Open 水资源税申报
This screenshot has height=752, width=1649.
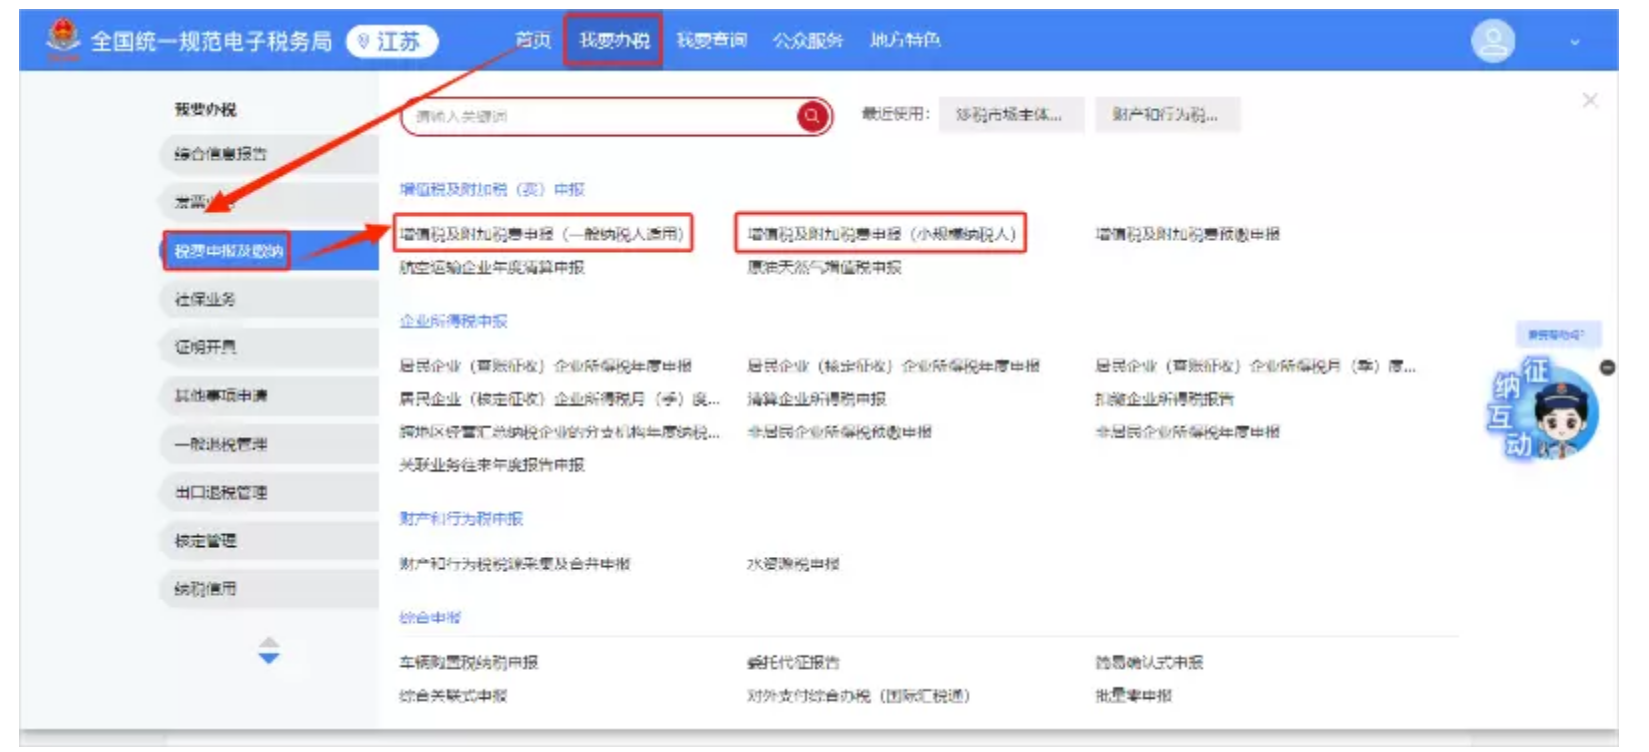point(793,564)
